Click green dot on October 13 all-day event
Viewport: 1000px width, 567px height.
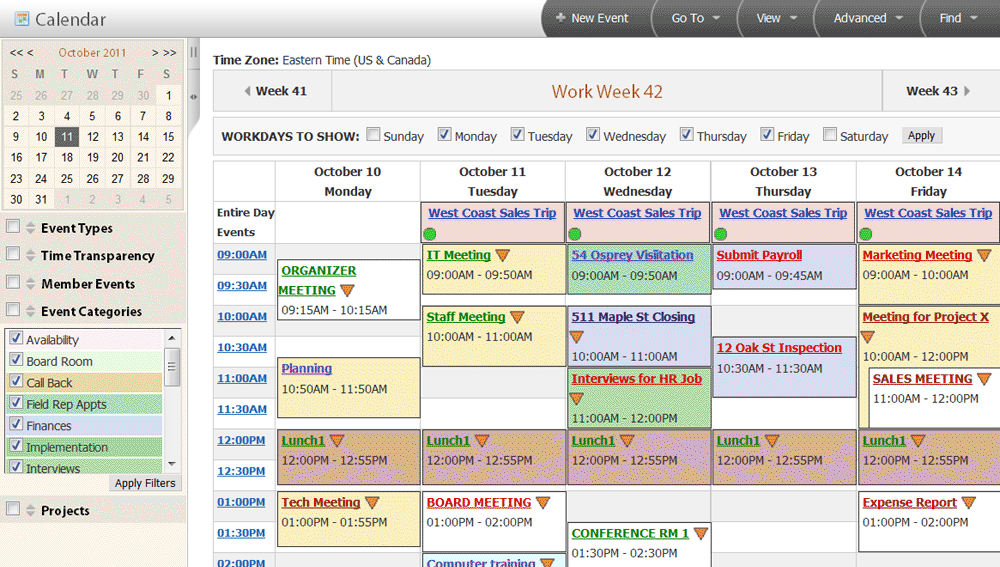click(721, 234)
